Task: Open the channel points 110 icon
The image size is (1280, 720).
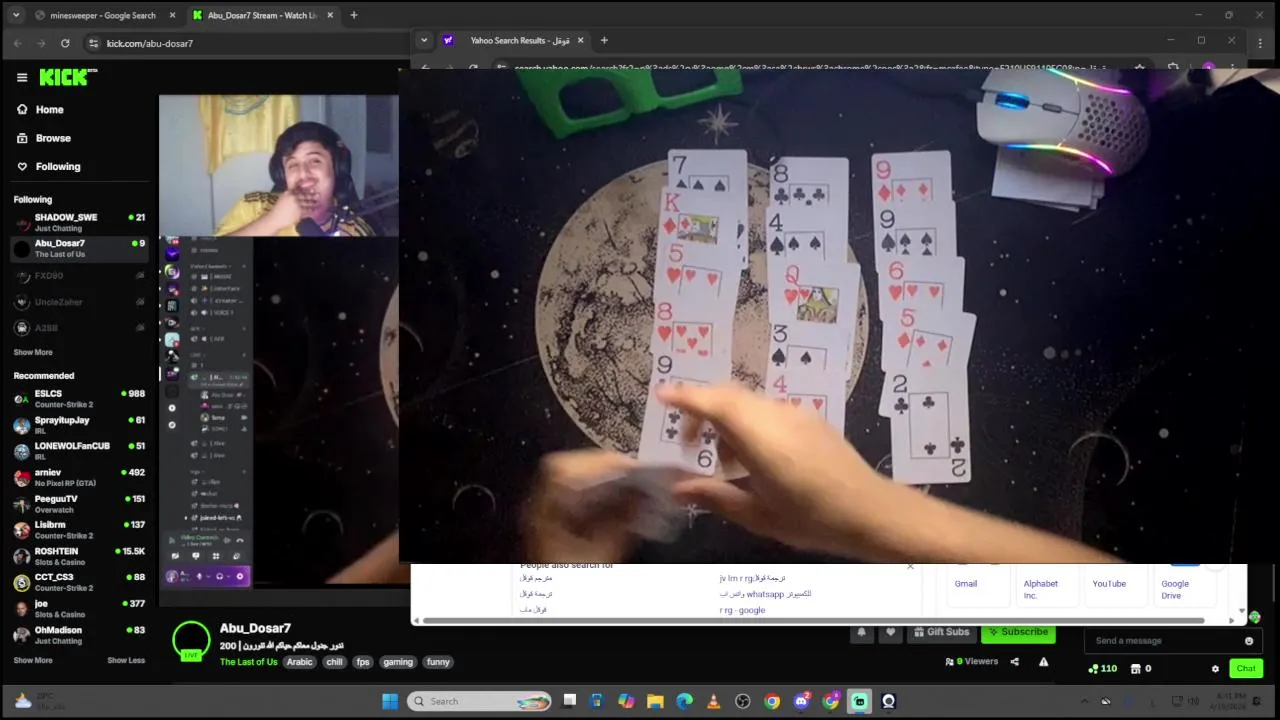Action: tap(1102, 669)
